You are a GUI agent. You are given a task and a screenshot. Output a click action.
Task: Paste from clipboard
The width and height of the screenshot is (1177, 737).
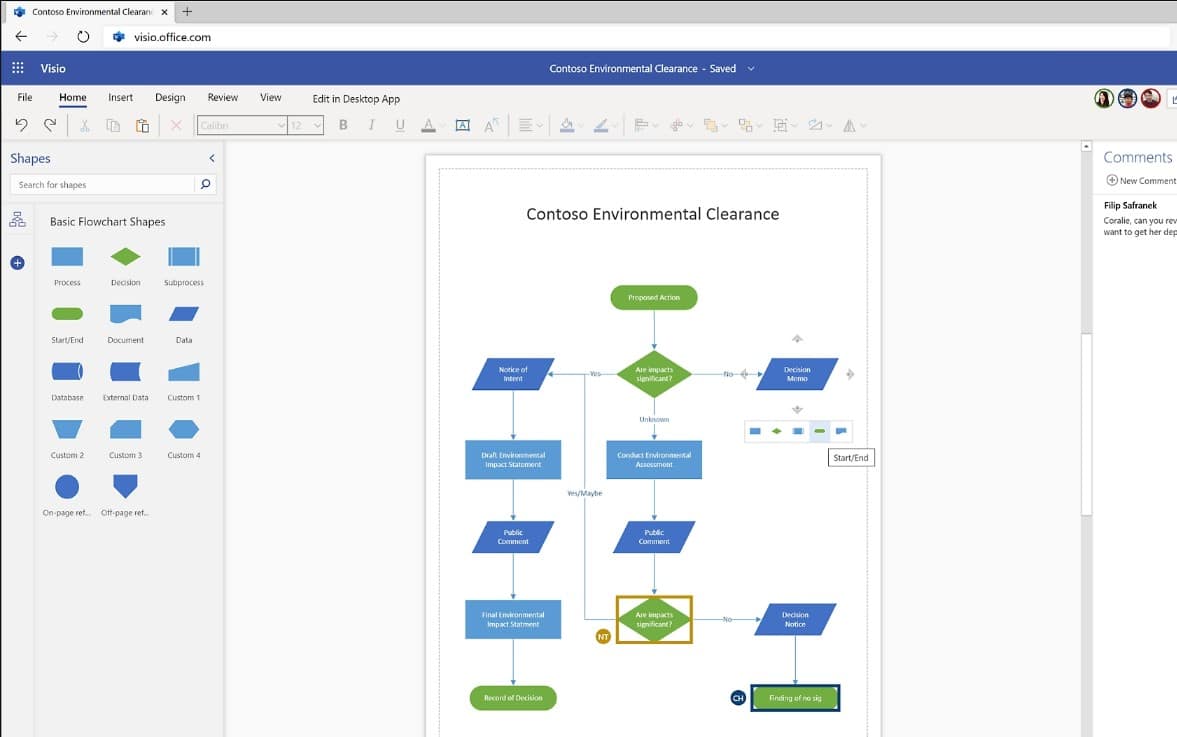(142, 125)
